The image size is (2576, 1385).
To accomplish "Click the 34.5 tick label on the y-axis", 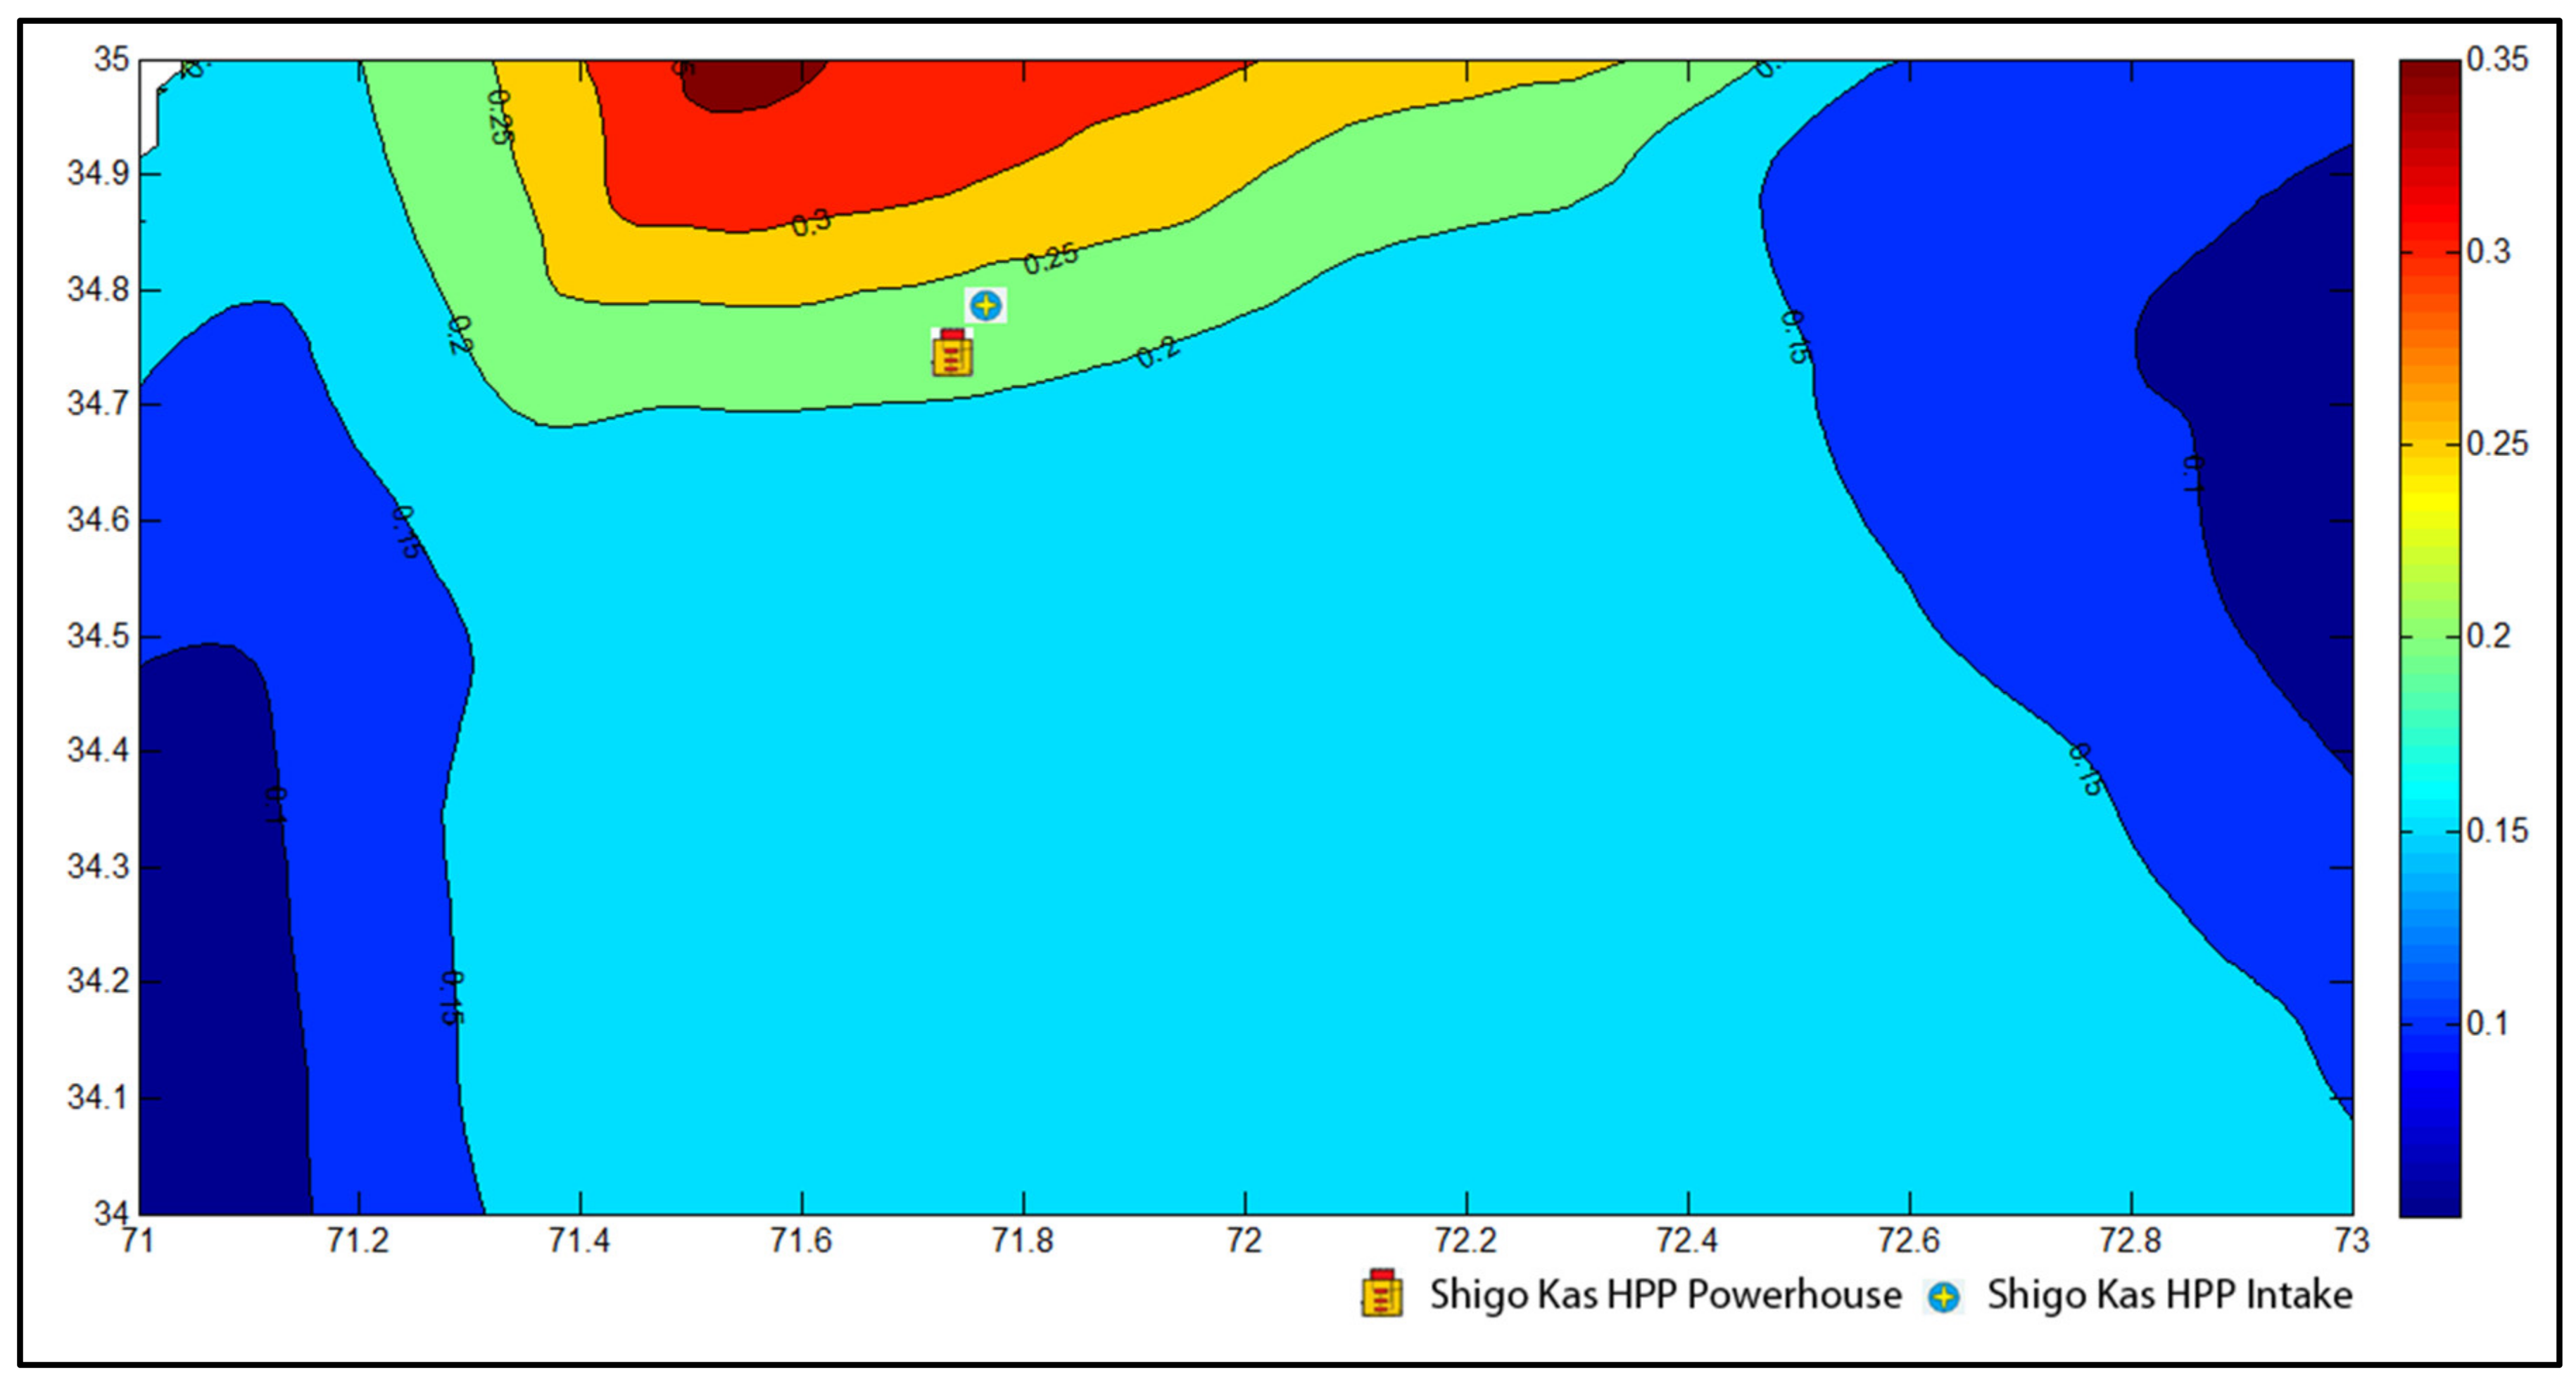I will [x=98, y=636].
